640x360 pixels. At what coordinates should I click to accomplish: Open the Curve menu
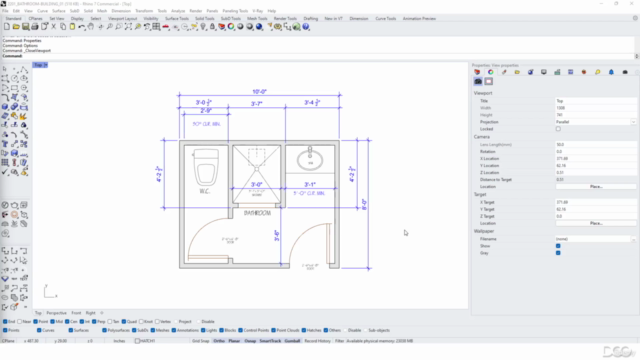pyautogui.click(x=42, y=11)
